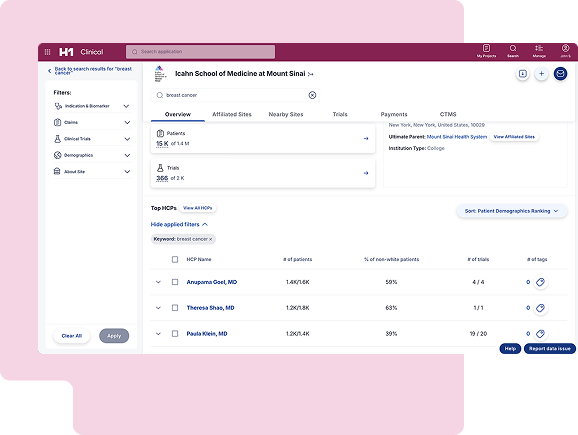Click the mail contact icon button
578x435 pixels.
click(x=560, y=74)
